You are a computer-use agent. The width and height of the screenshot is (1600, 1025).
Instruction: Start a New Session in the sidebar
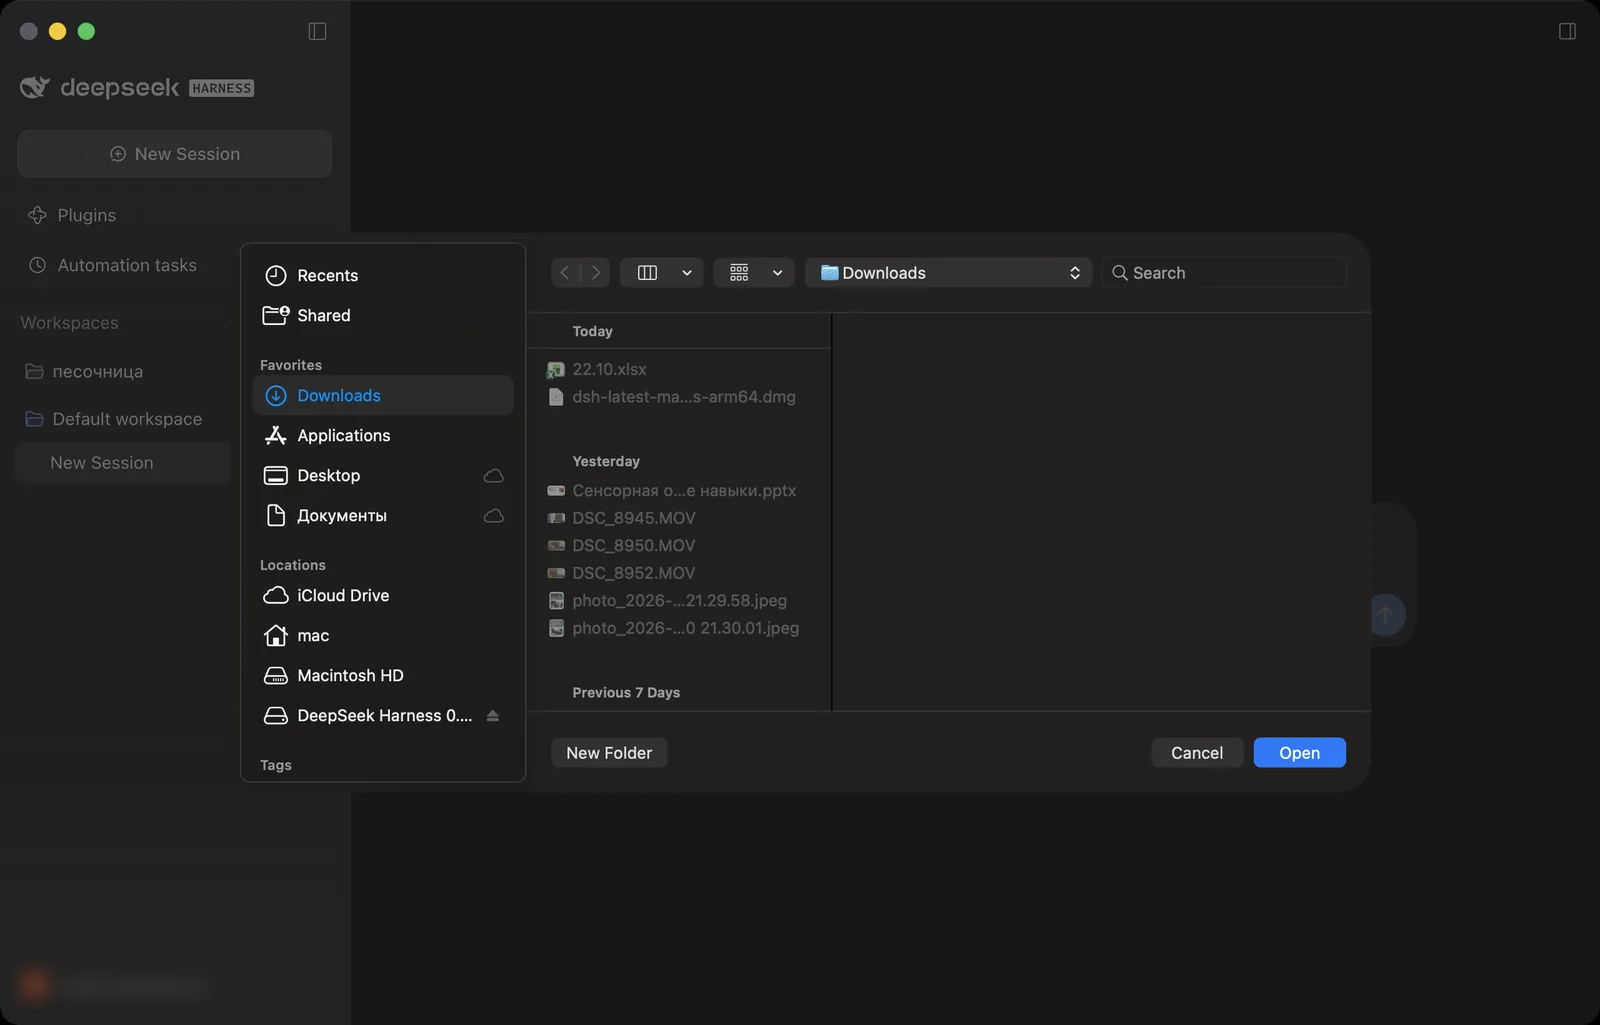click(x=175, y=154)
